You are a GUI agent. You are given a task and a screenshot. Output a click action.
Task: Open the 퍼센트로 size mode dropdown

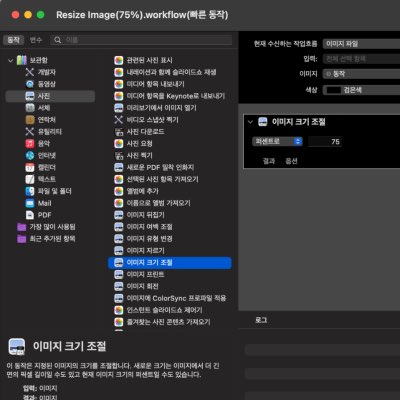pyautogui.click(x=277, y=141)
